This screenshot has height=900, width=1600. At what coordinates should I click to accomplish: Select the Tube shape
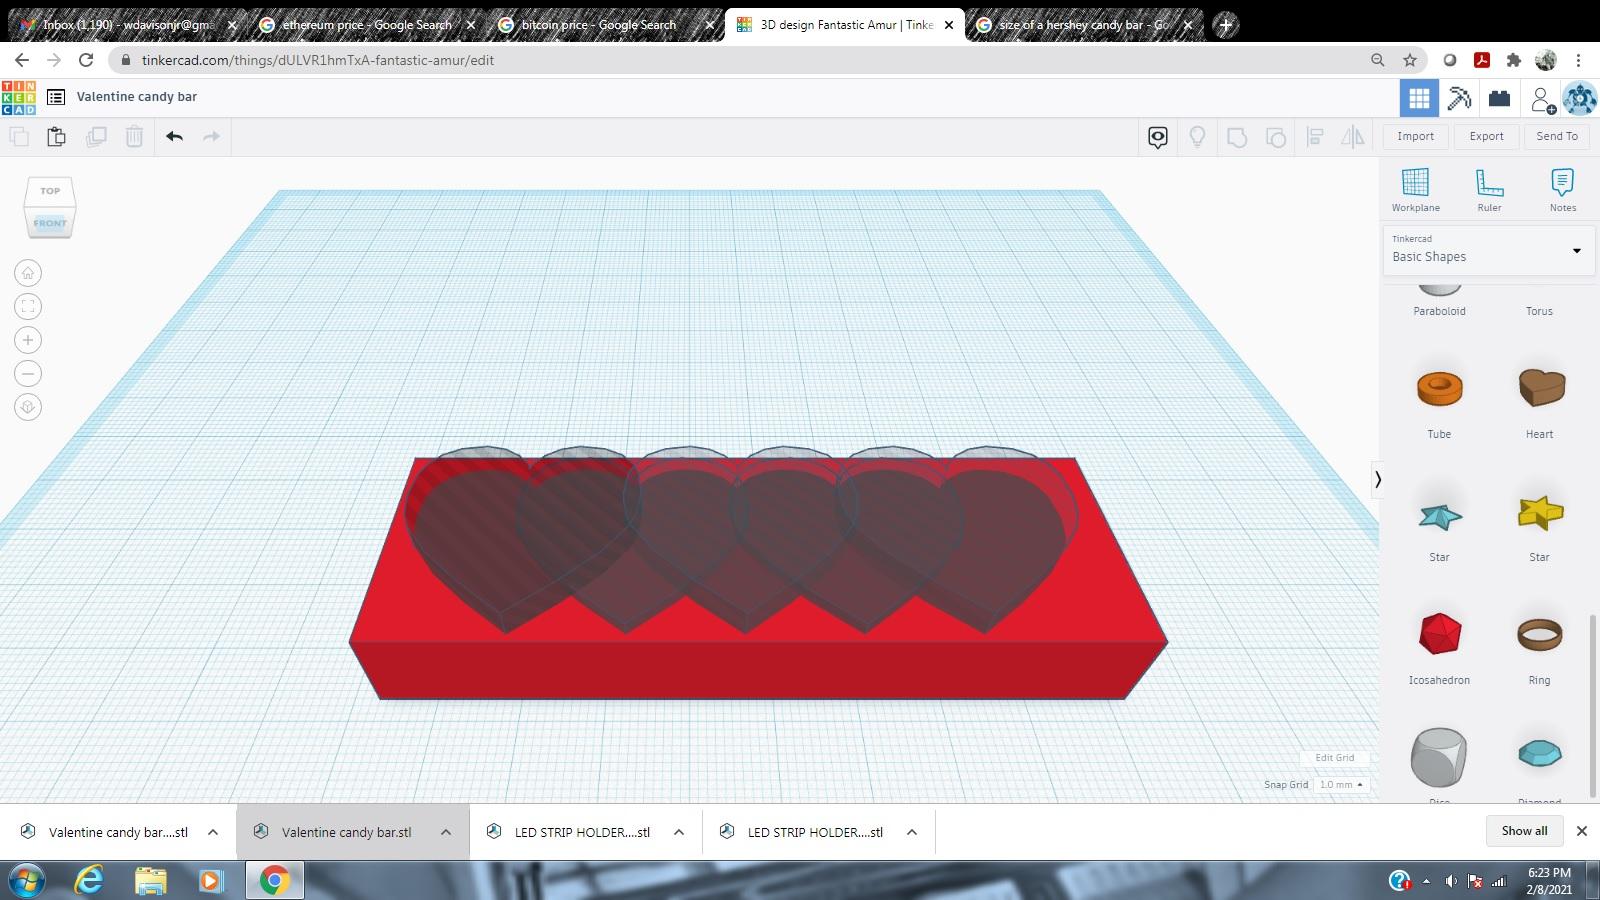(x=1438, y=390)
